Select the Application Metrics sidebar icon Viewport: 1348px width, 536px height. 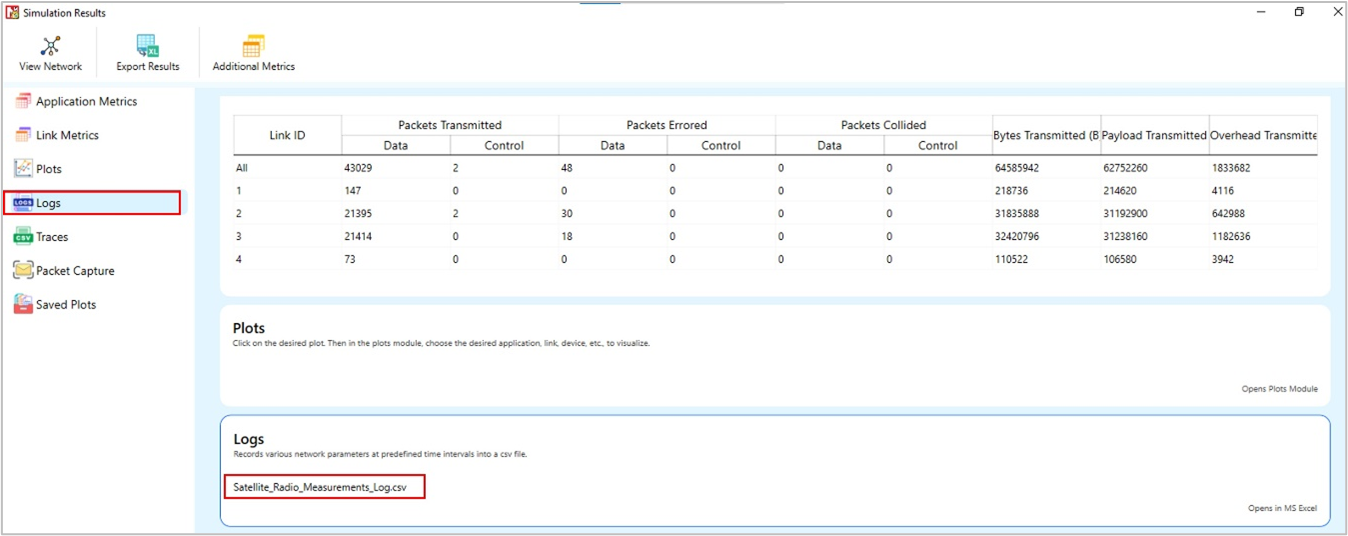23,101
